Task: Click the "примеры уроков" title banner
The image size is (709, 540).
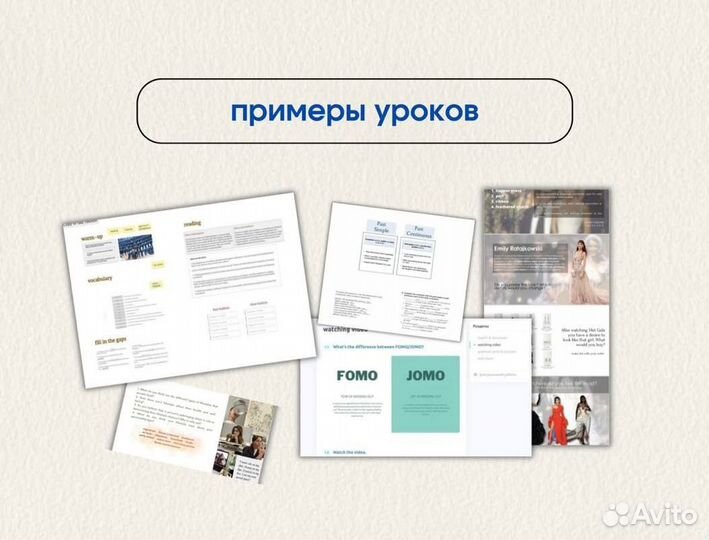Action: click(x=355, y=111)
